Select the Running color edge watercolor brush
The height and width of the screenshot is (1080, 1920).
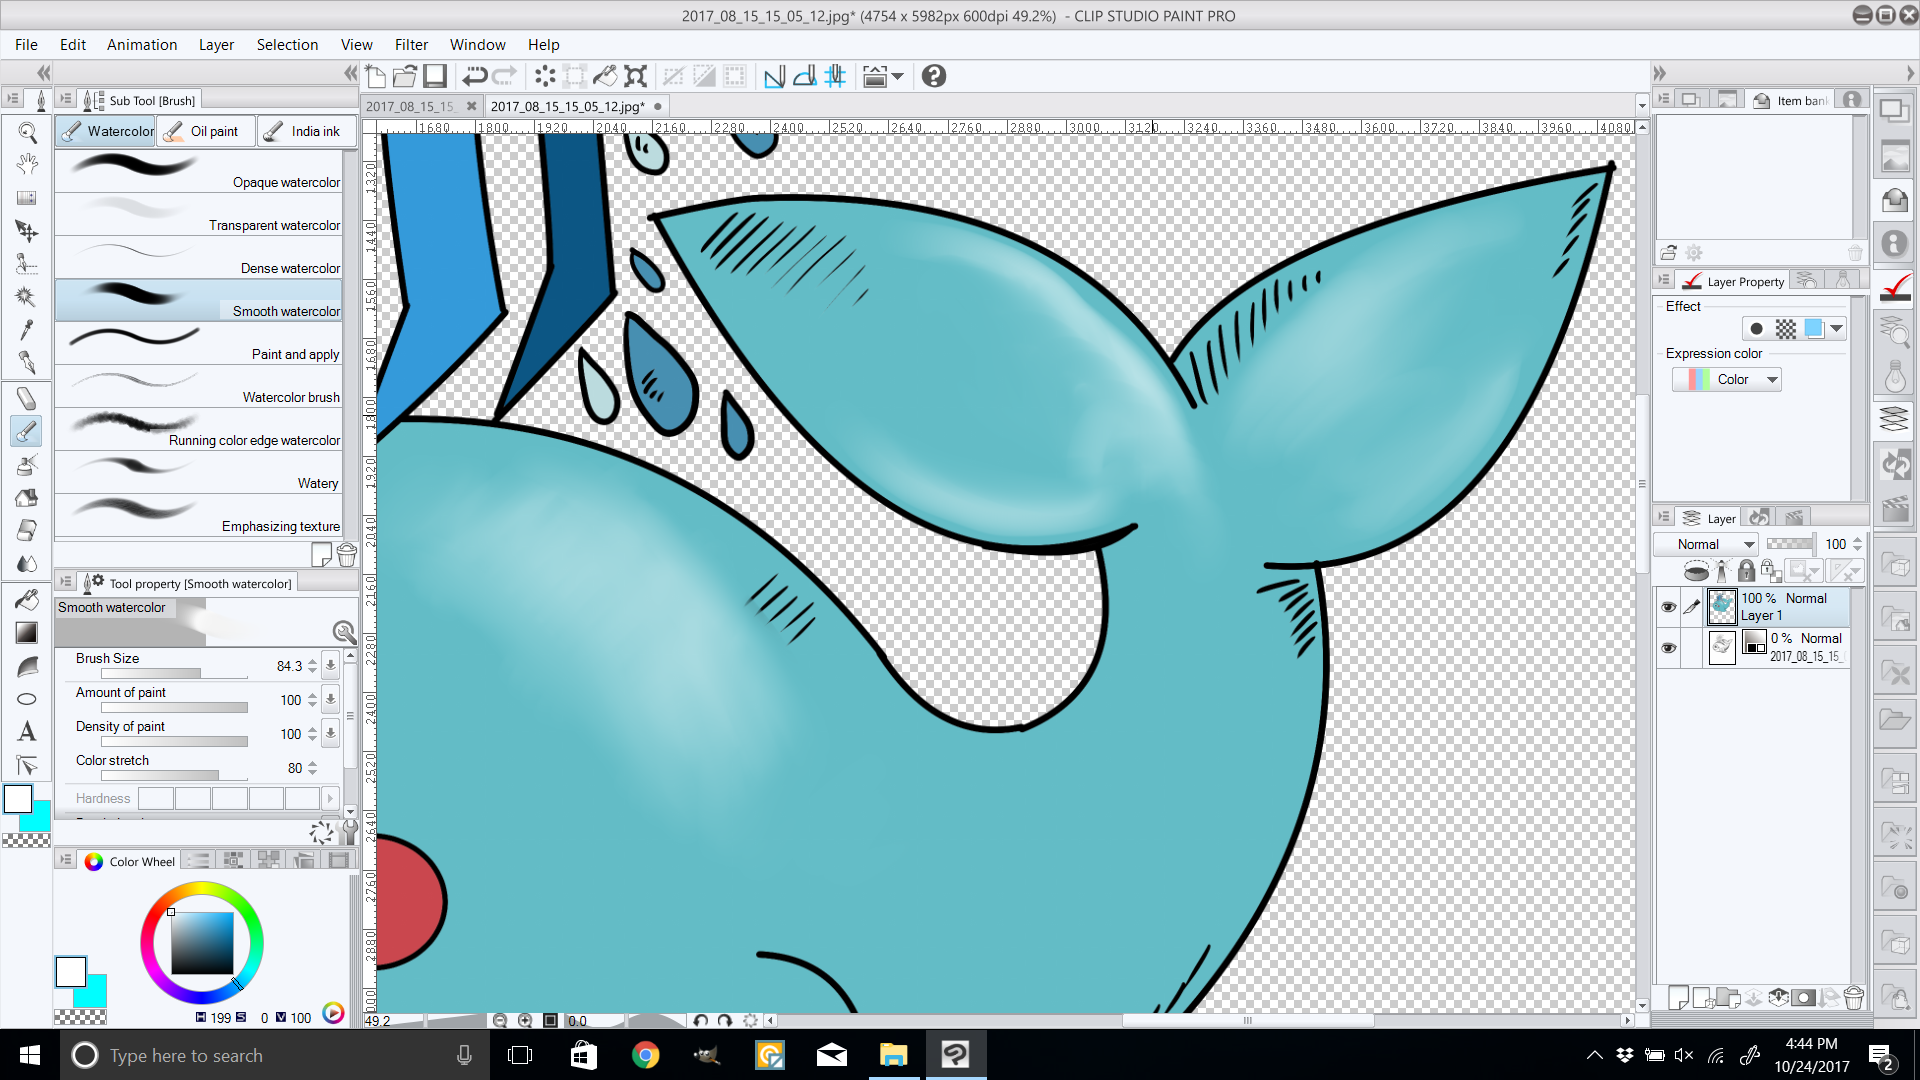click(x=199, y=428)
